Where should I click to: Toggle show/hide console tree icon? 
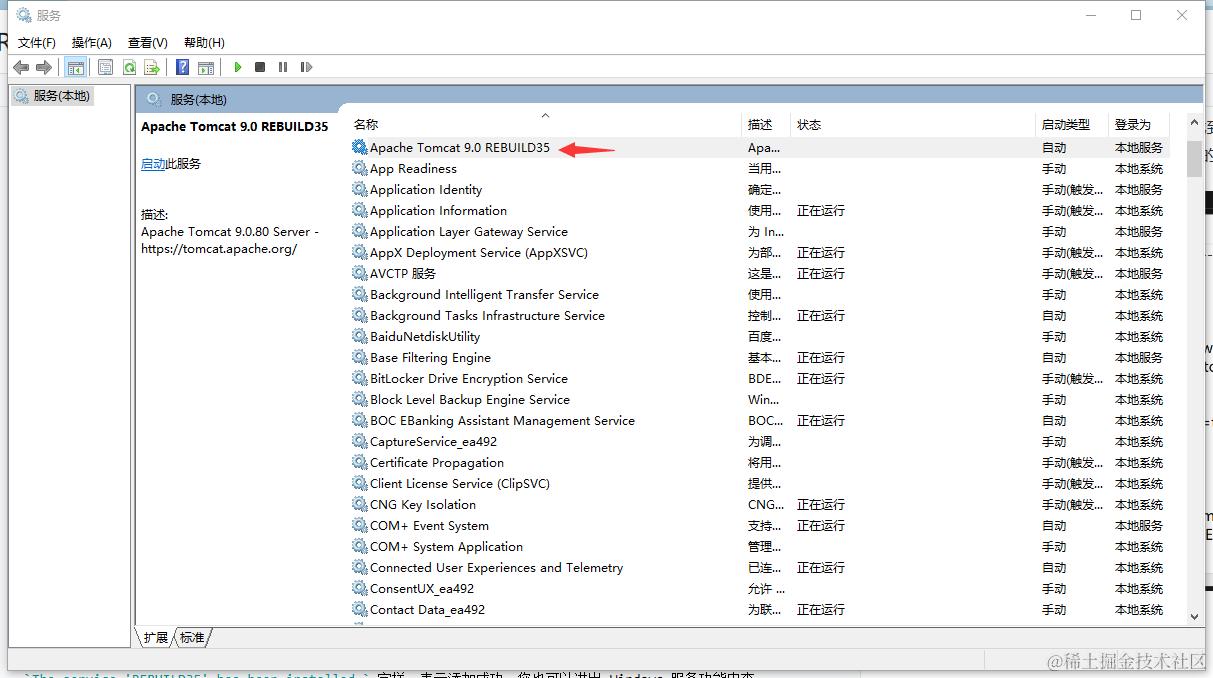pyautogui.click(x=75, y=67)
